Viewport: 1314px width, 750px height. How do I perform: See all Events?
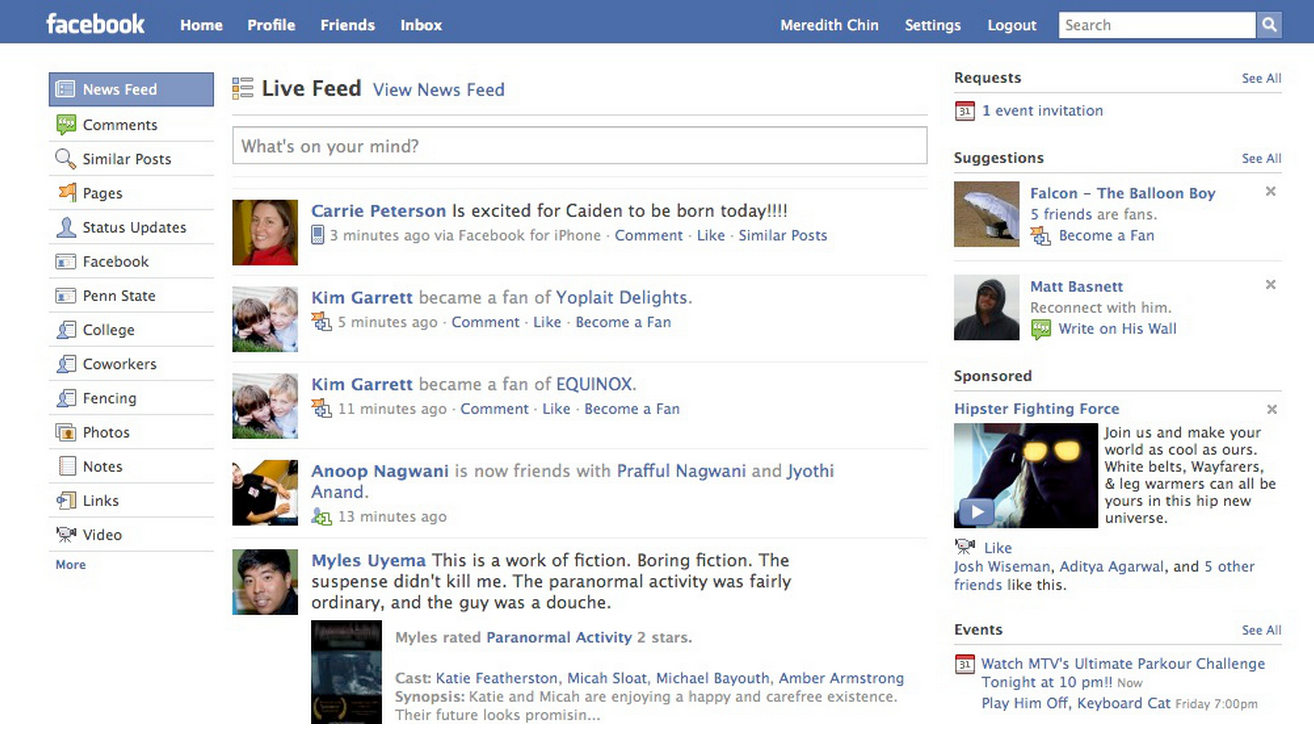(x=1261, y=630)
